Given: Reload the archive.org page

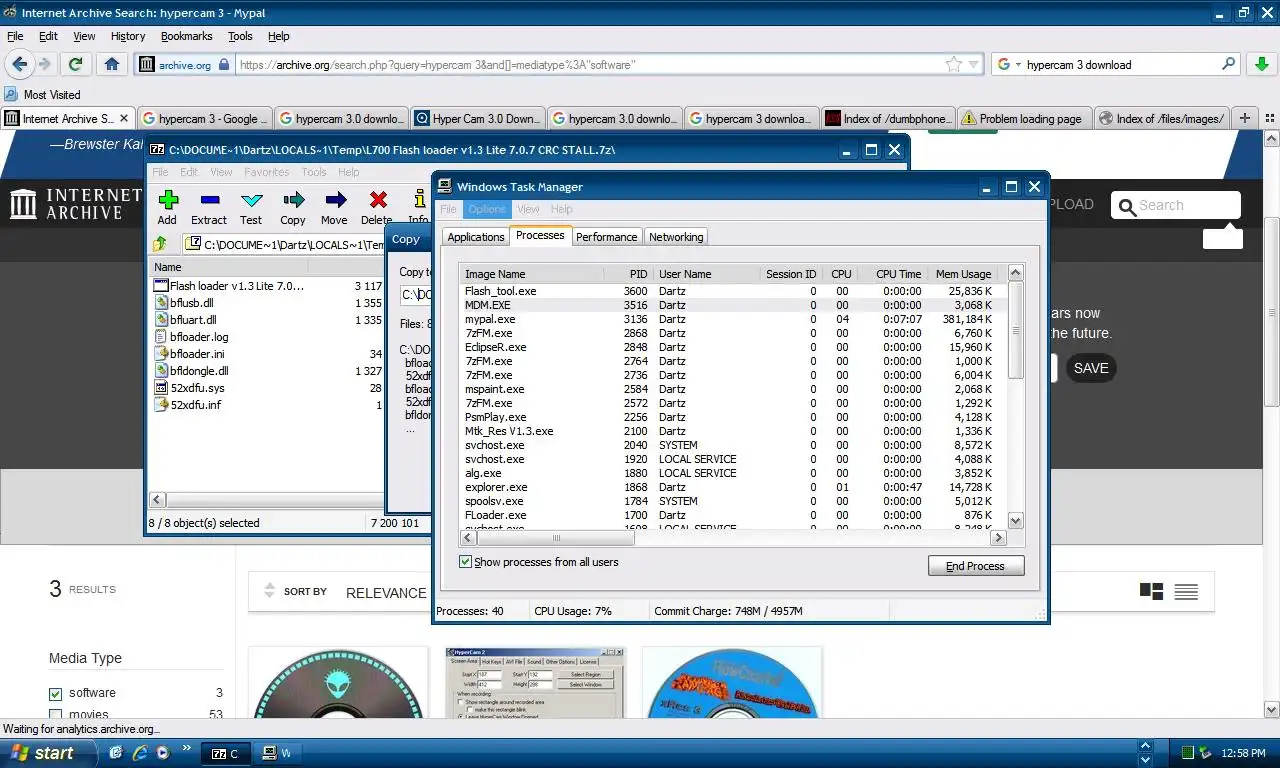Looking at the screenshot, I should [x=75, y=64].
